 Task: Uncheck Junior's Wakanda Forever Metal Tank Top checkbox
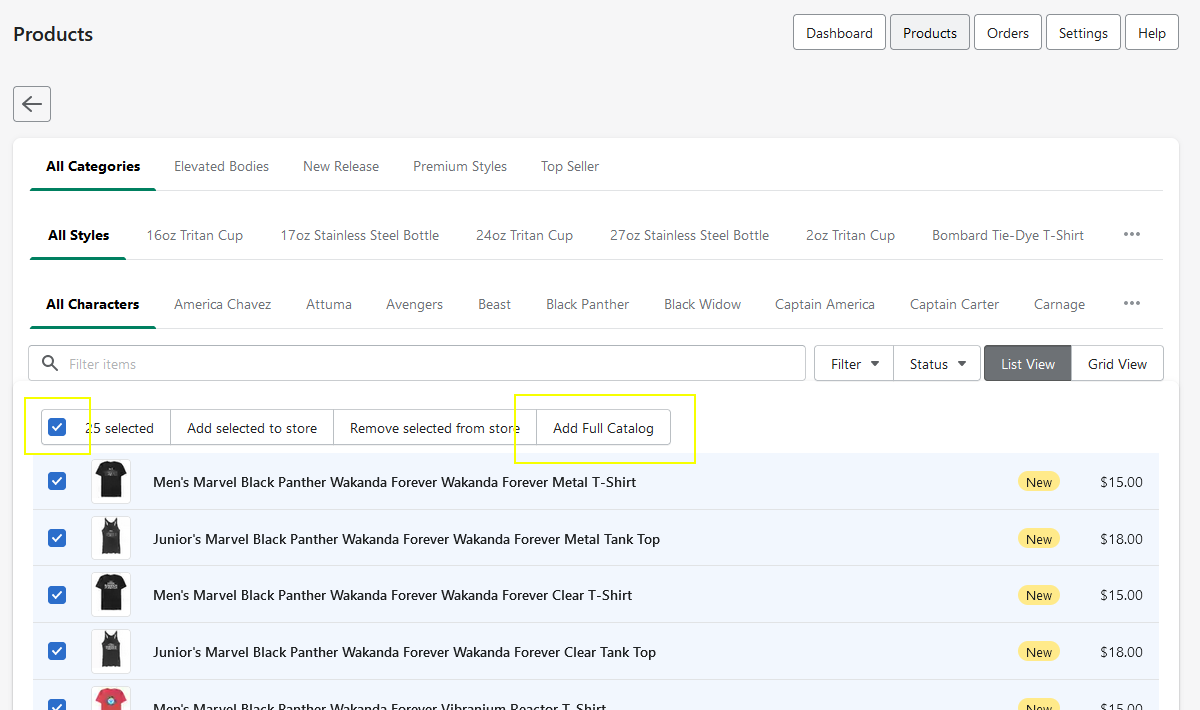tap(57, 538)
